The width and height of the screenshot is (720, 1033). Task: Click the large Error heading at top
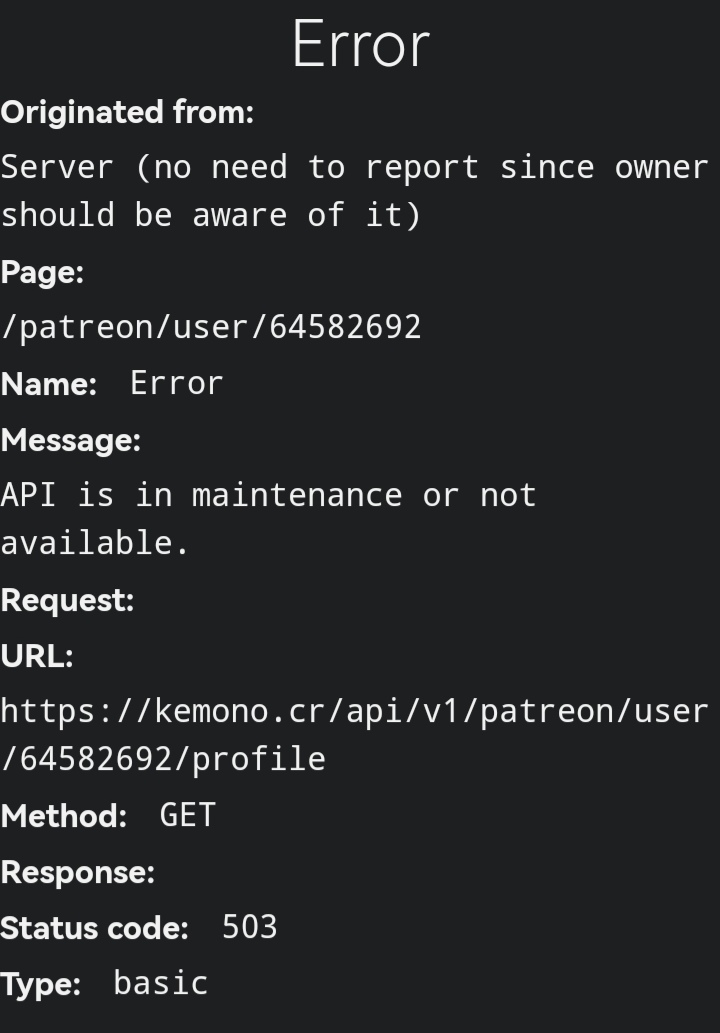coord(360,45)
